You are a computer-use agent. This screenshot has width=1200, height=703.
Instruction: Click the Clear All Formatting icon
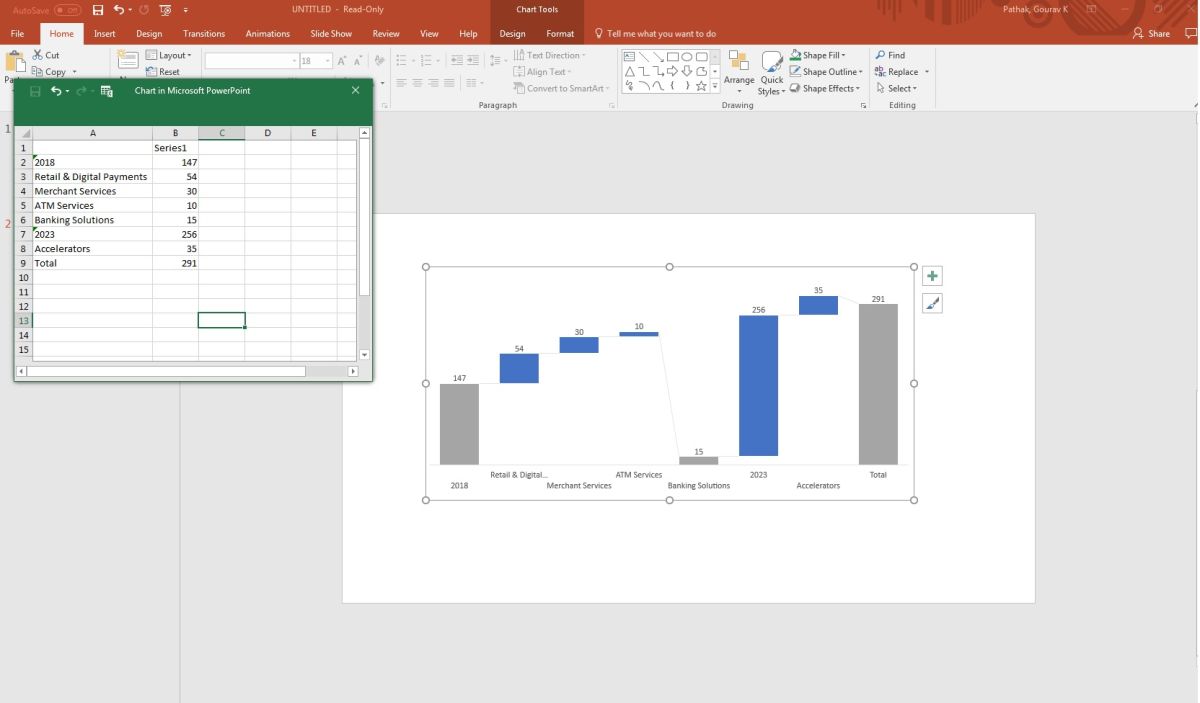pos(380,61)
